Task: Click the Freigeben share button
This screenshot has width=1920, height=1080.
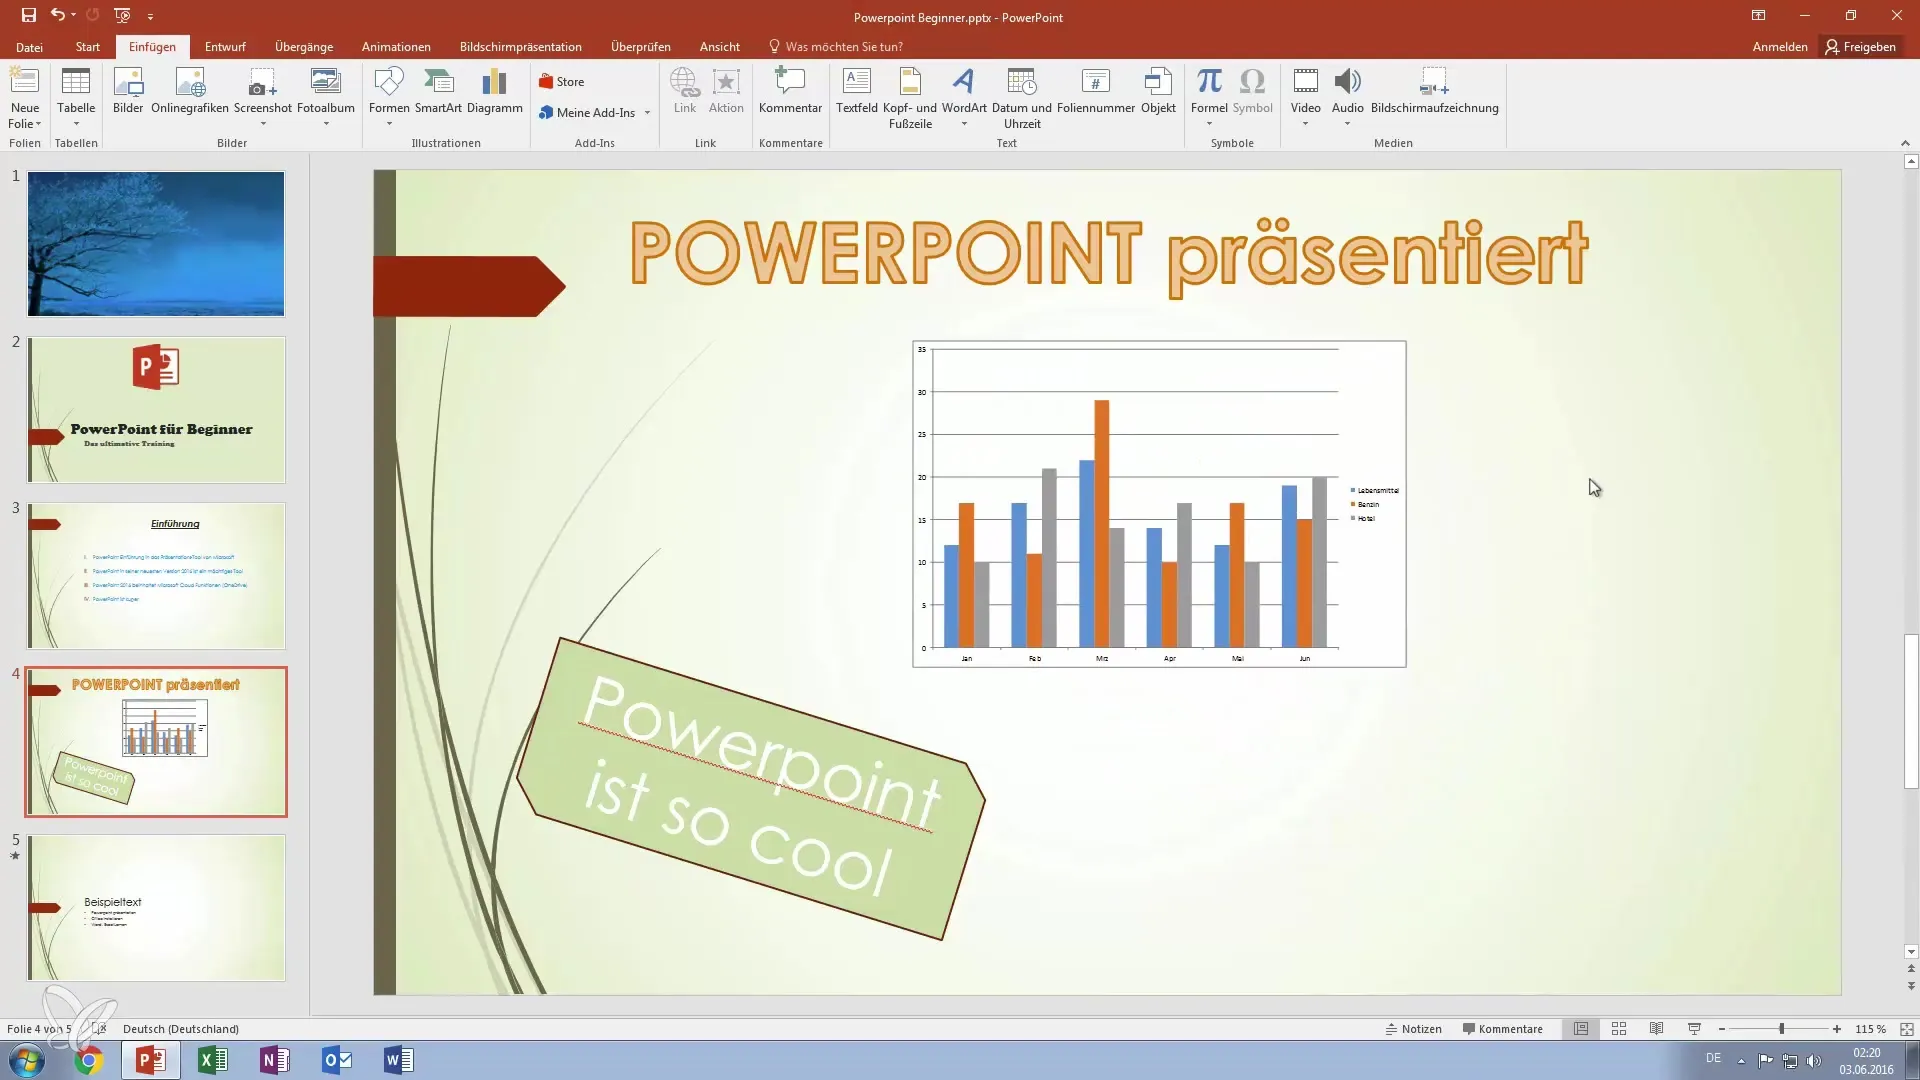Action: click(x=1860, y=47)
